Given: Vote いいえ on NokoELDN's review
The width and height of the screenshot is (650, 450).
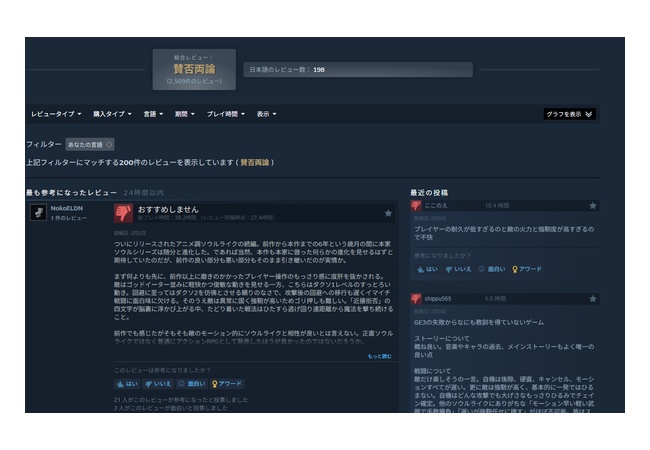Looking at the screenshot, I should (x=158, y=384).
